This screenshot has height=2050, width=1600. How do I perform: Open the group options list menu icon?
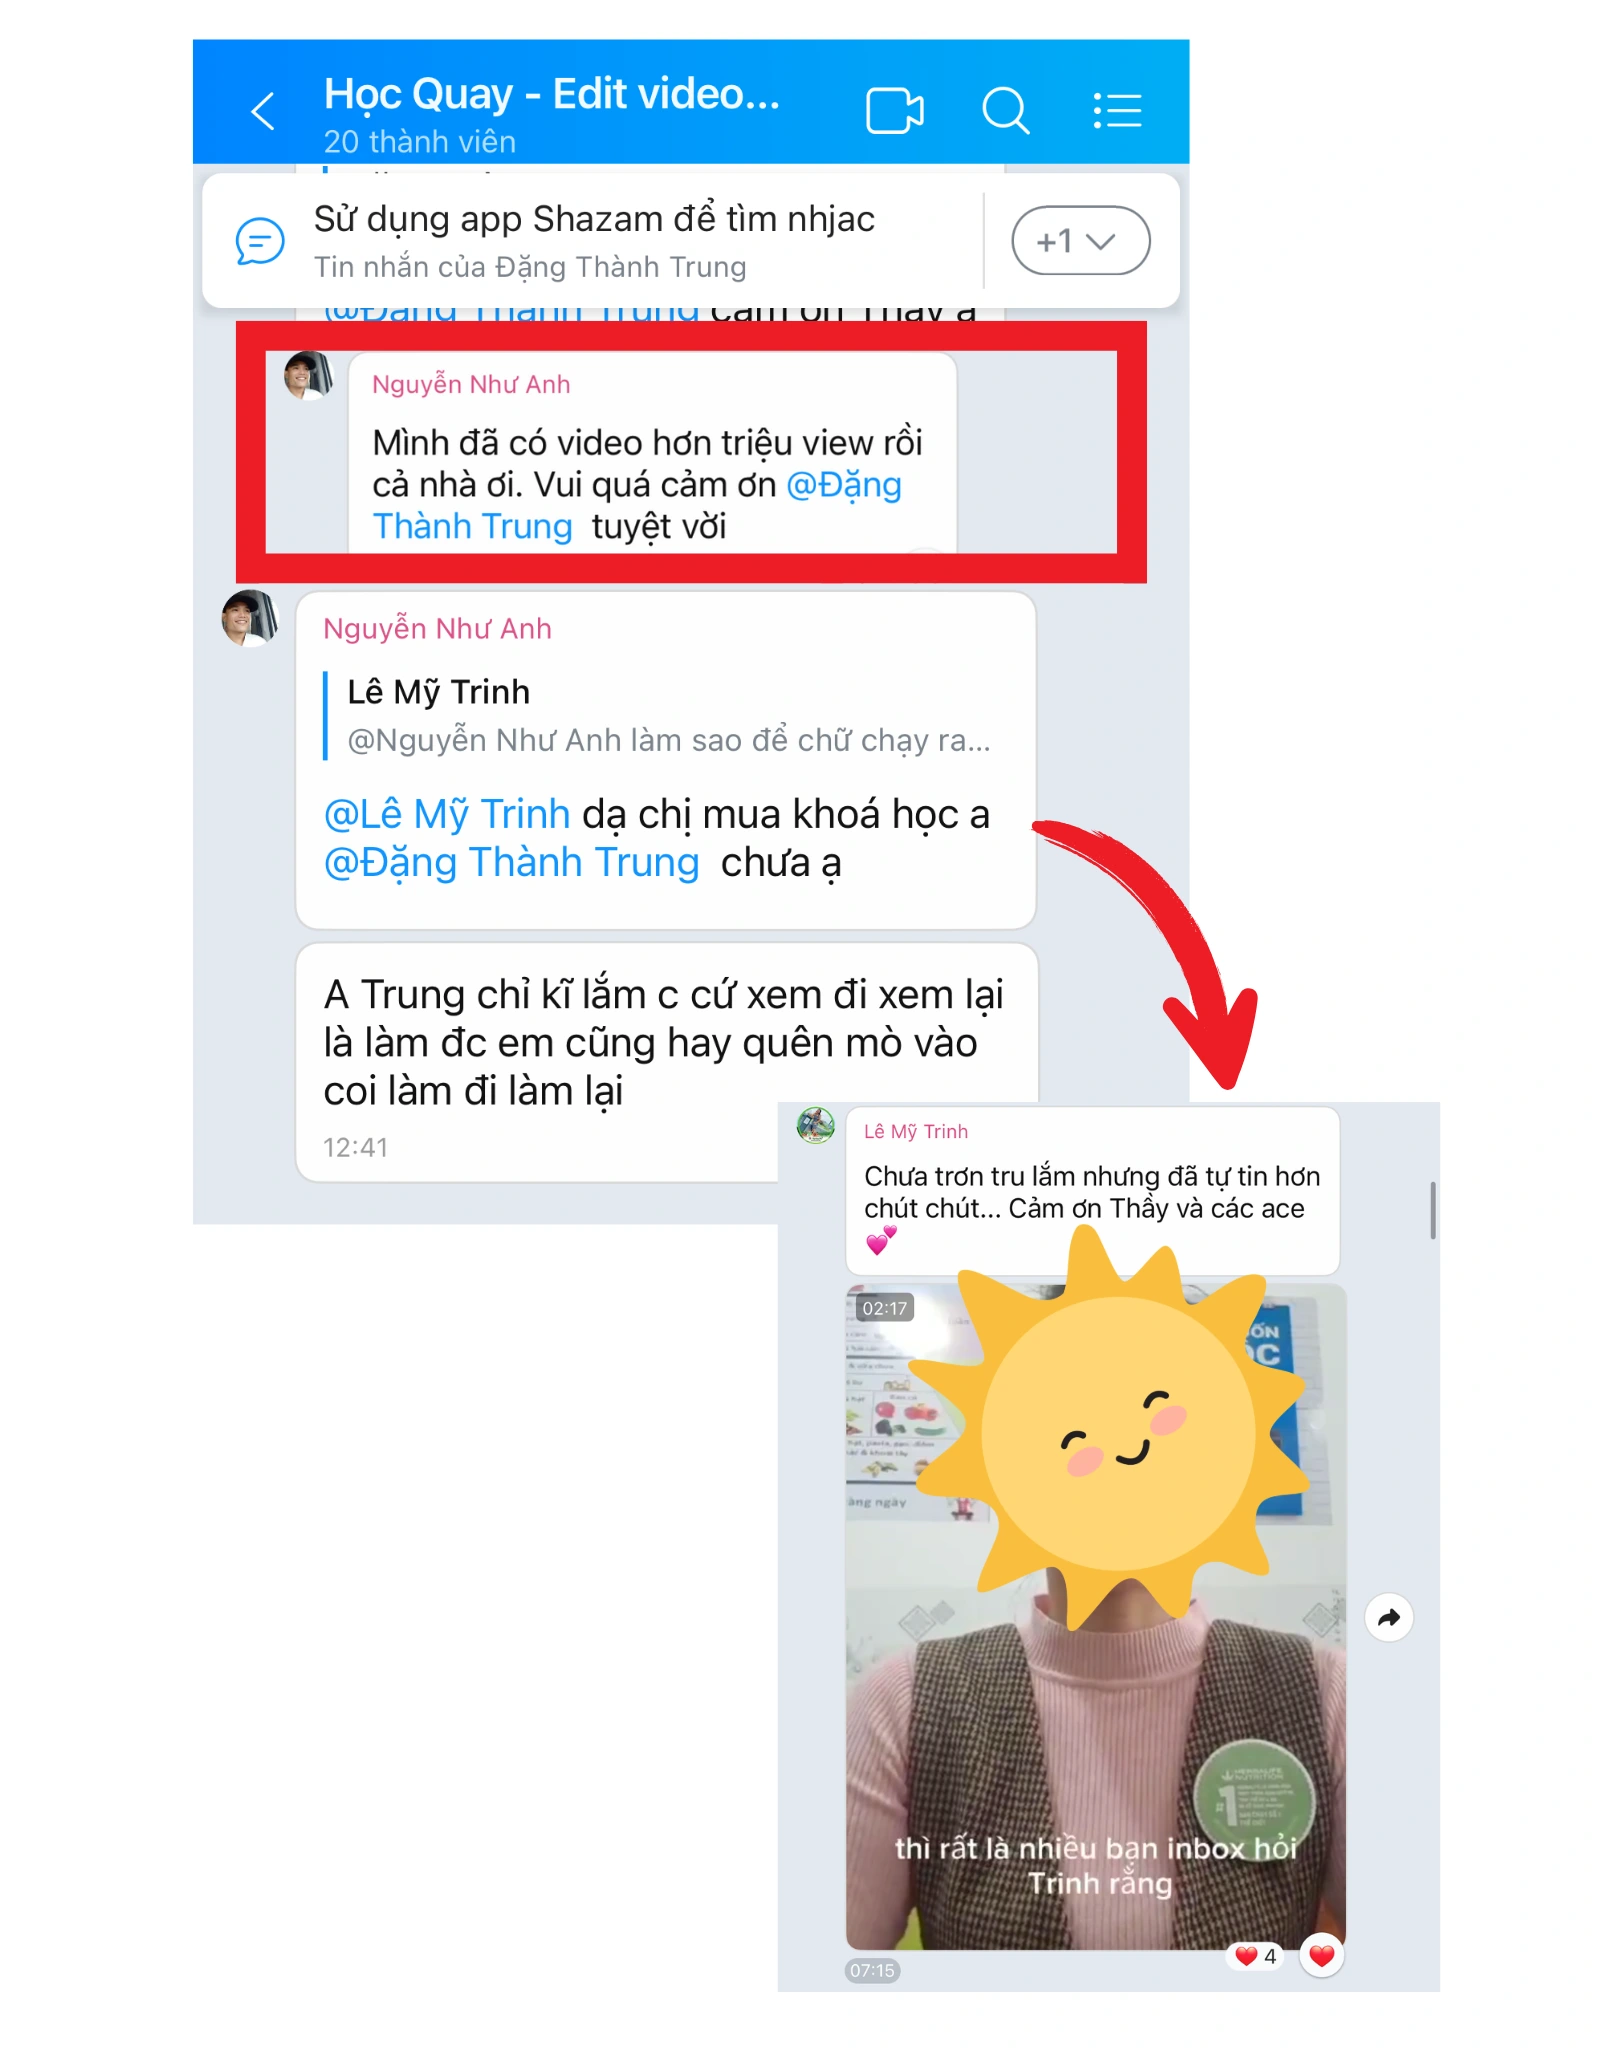(1117, 111)
